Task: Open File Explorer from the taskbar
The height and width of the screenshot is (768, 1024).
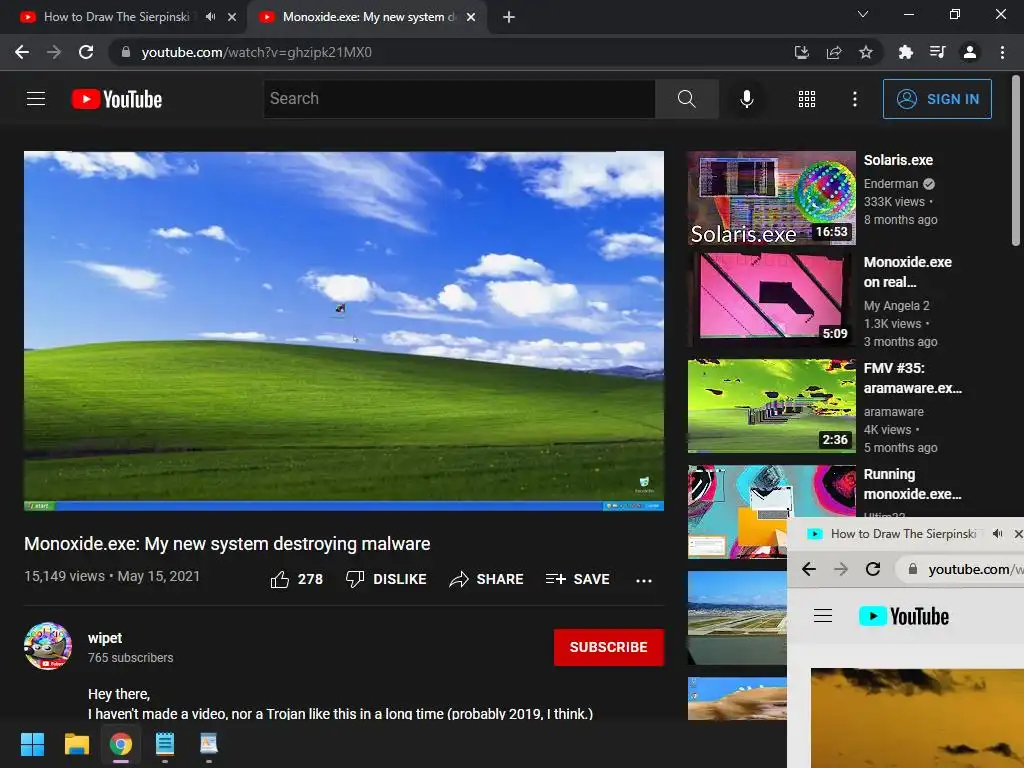Action: tap(76, 744)
